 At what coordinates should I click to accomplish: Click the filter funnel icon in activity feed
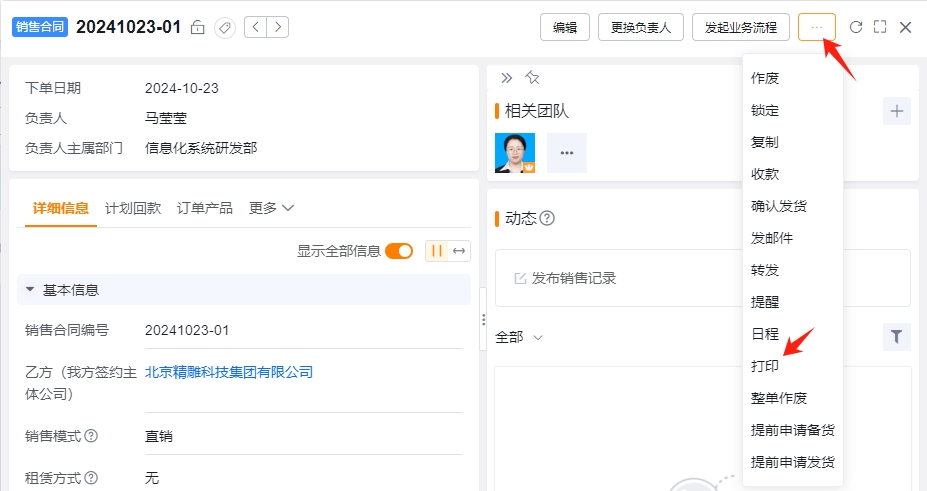897,337
